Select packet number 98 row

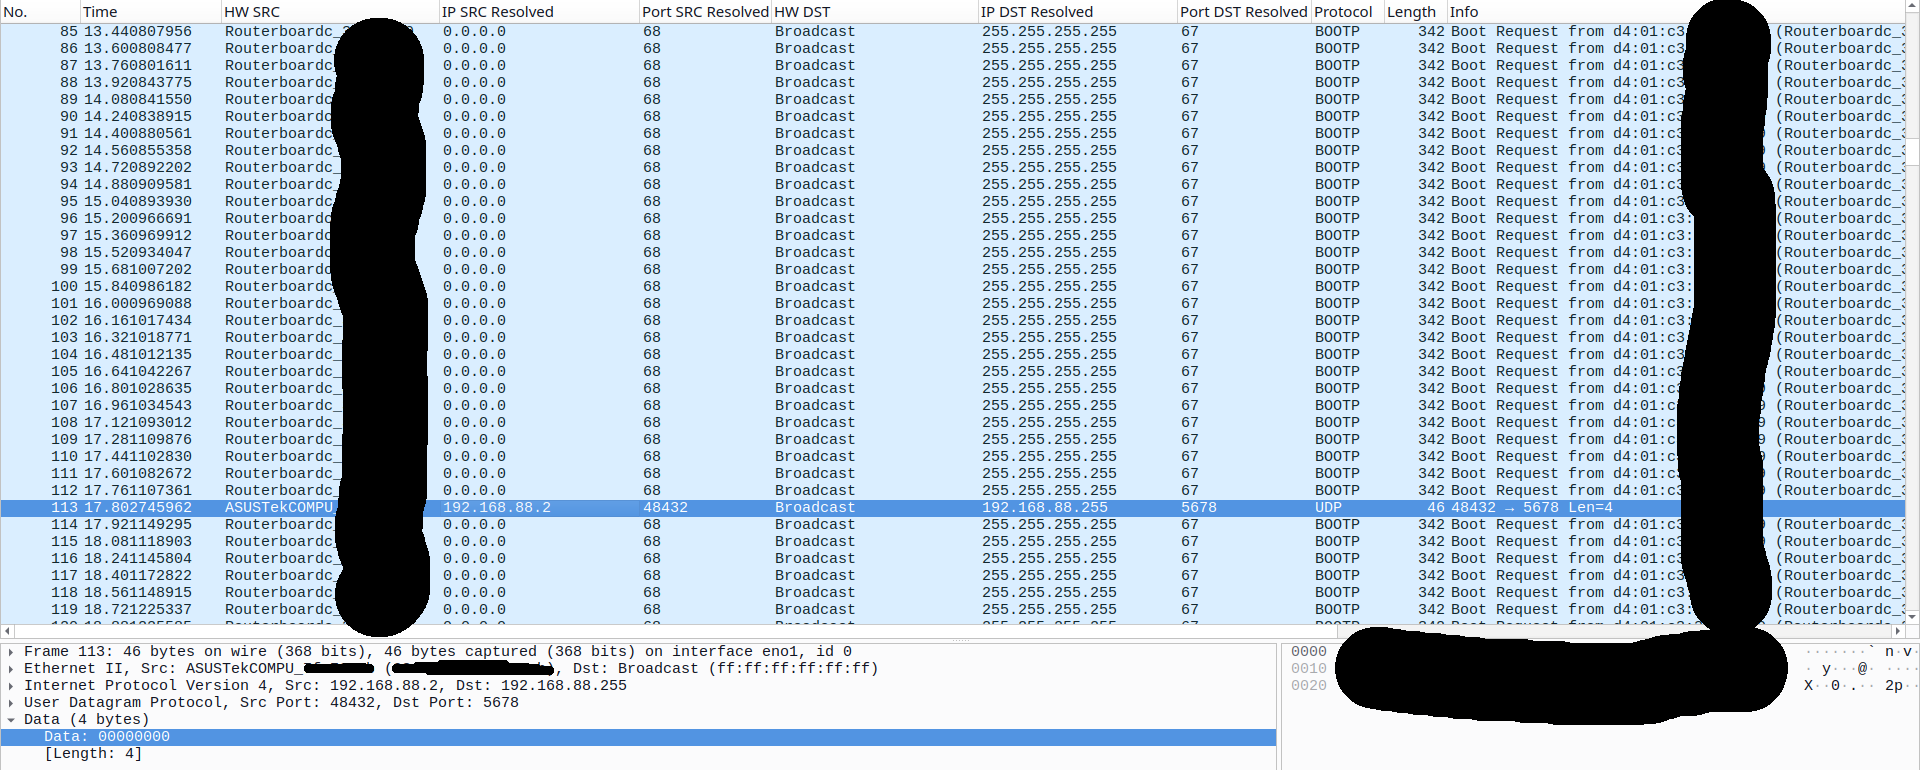tap(952, 253)
